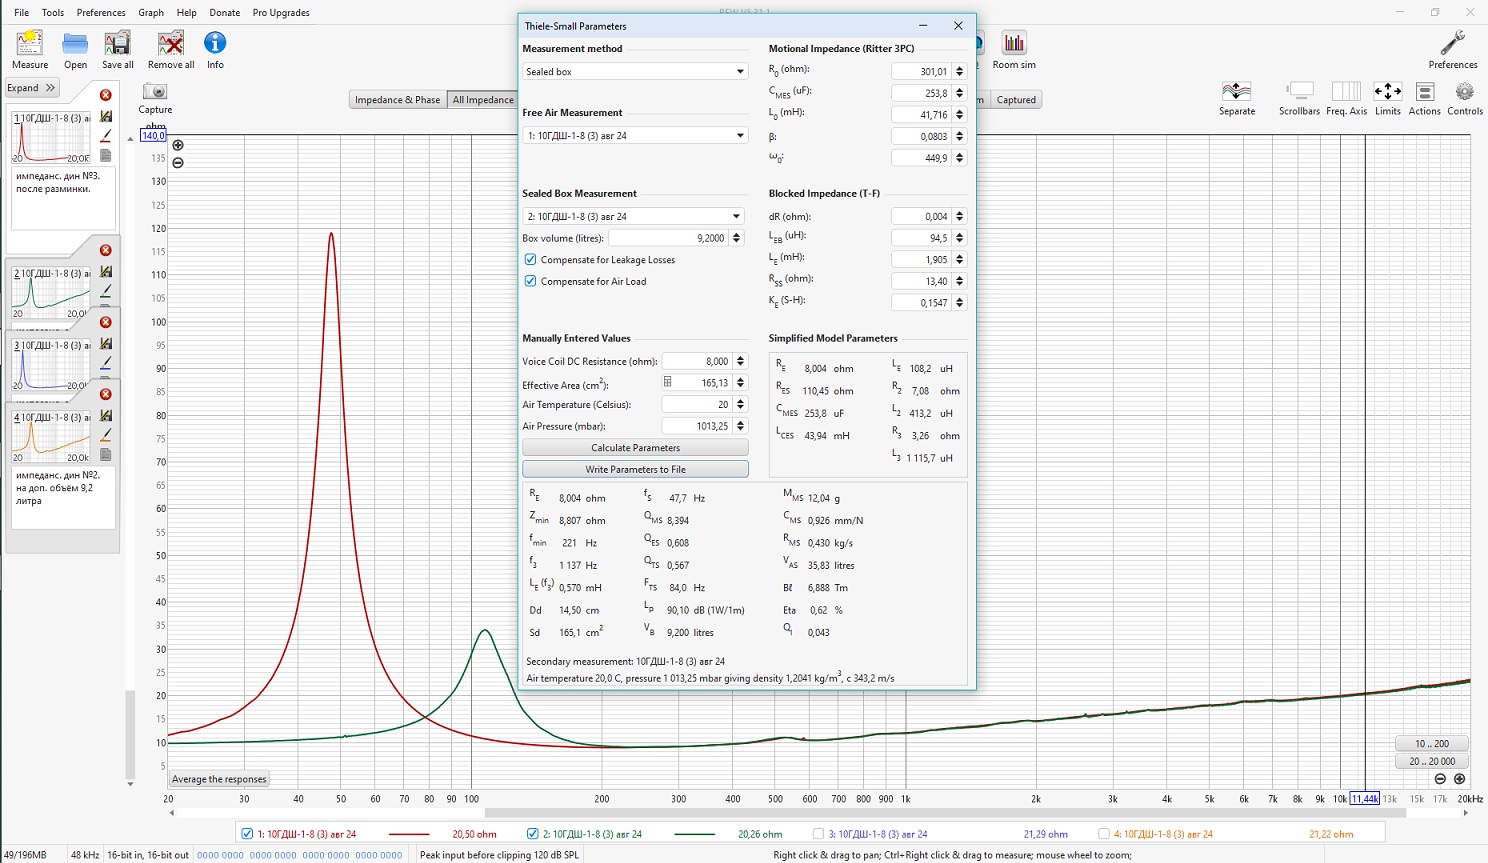Open the Help menu
Screen dimensions: 1488x863
(186, 13)
